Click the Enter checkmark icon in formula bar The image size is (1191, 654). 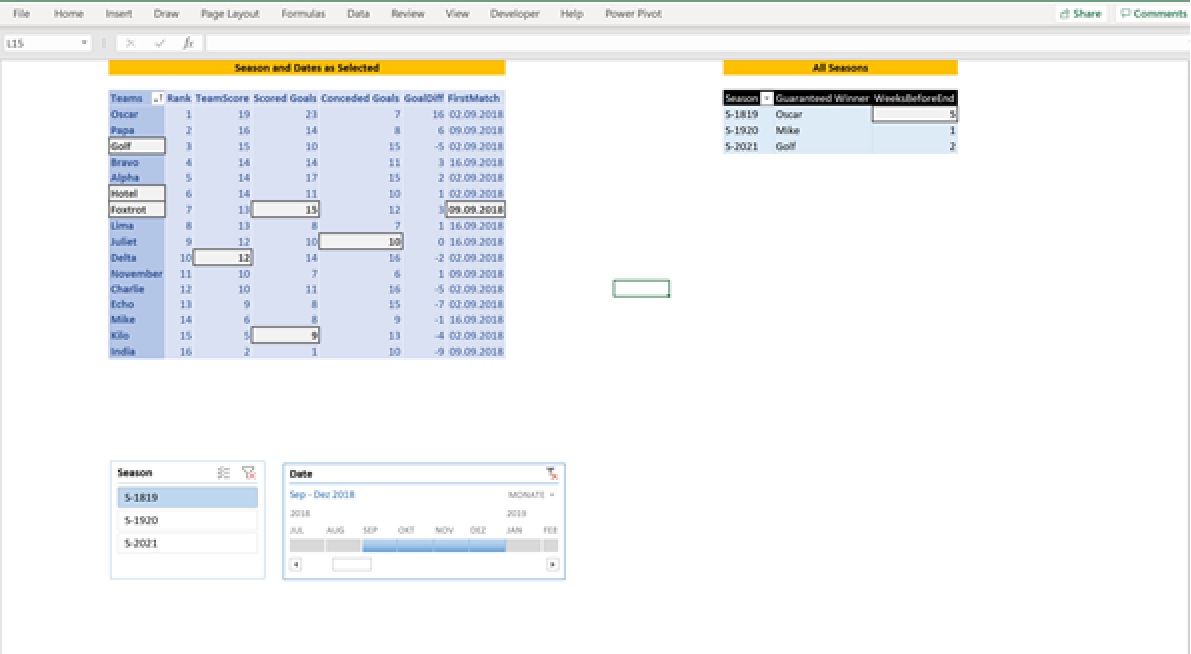160,43
